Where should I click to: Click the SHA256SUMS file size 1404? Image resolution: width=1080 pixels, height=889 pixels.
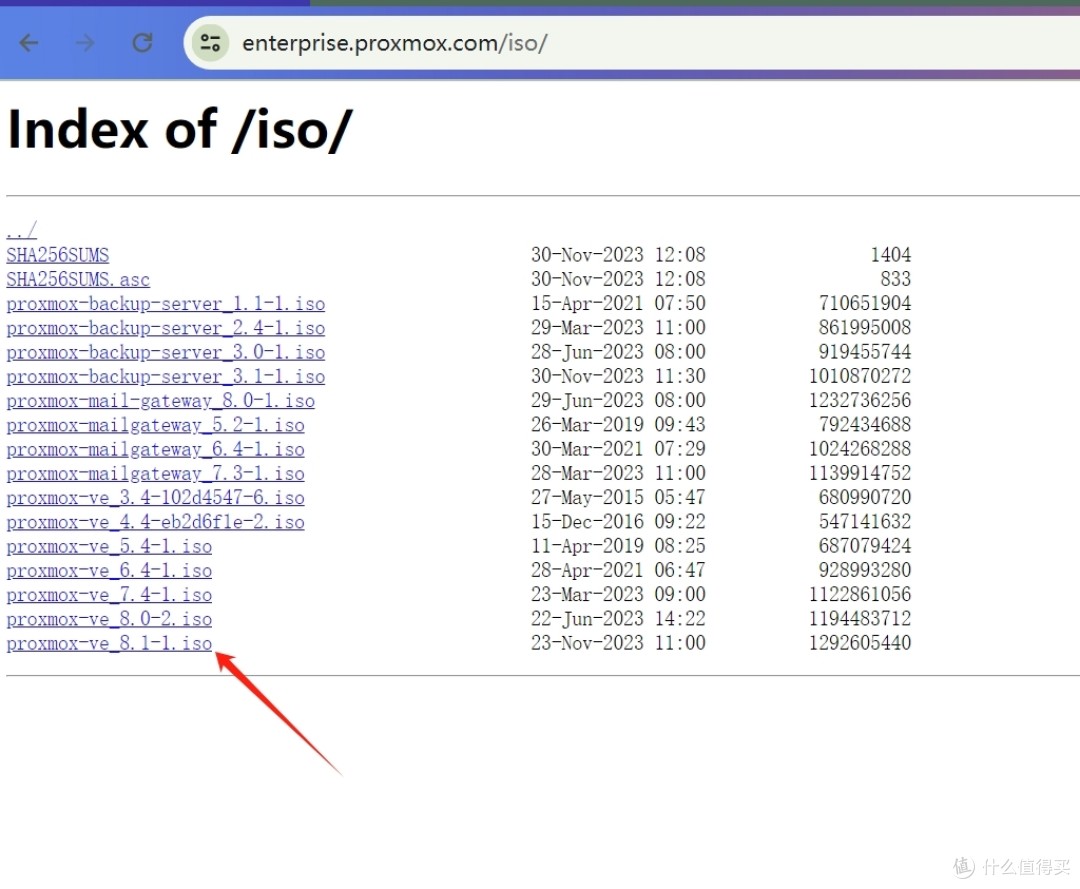tap(891, 255)
